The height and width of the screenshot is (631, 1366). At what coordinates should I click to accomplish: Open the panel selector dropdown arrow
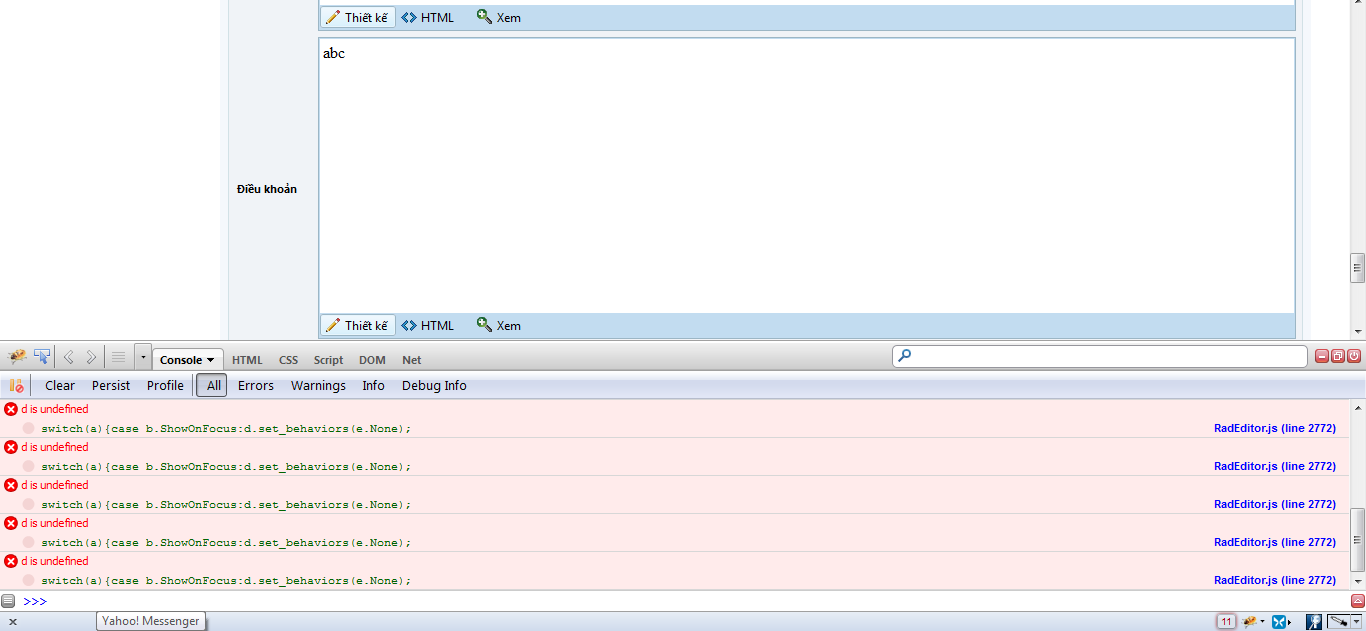(x=143, y=357)
